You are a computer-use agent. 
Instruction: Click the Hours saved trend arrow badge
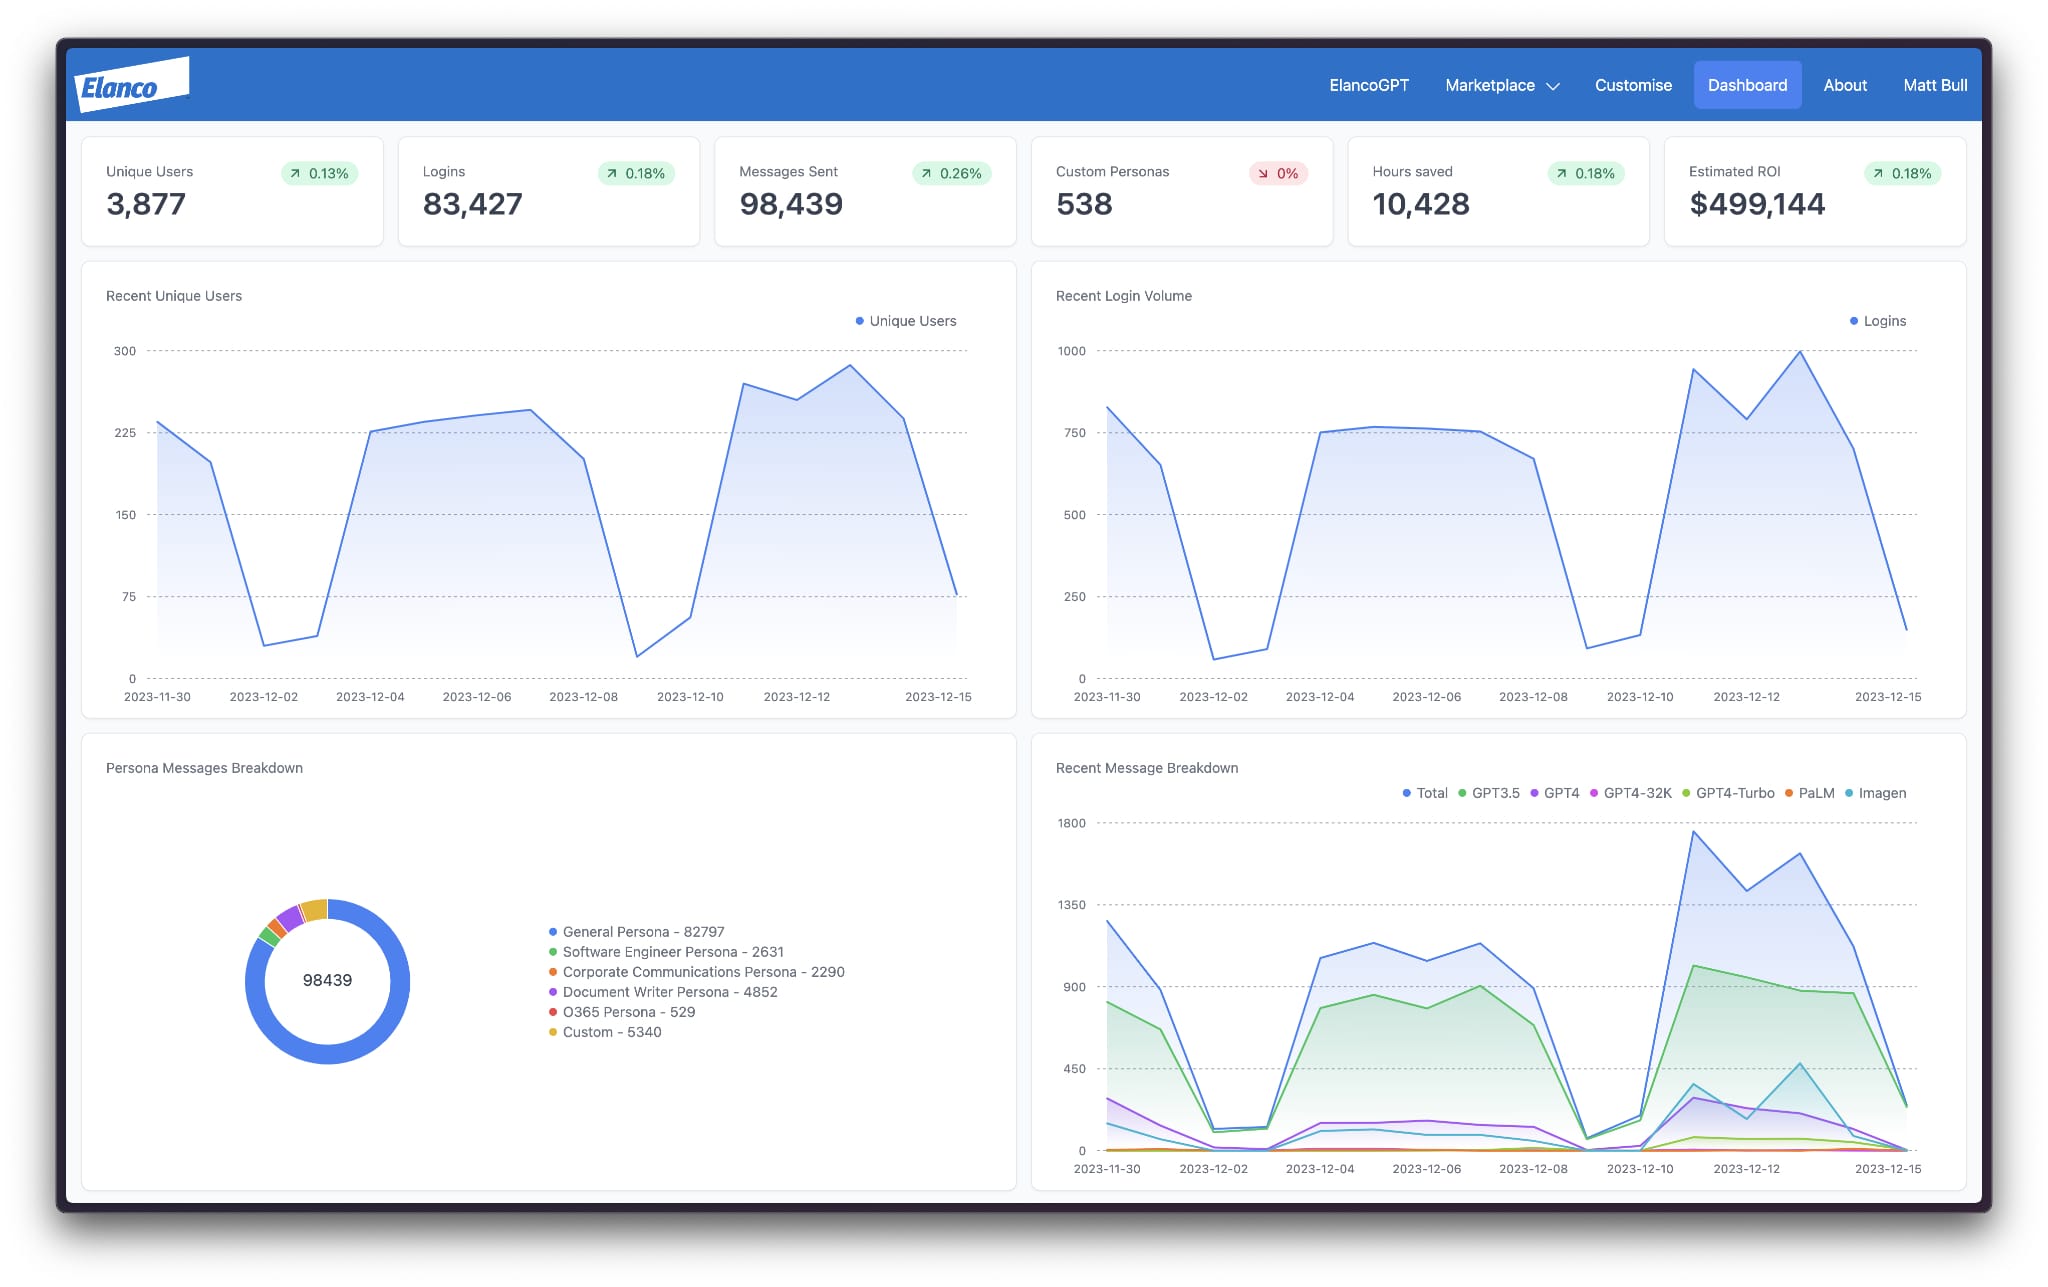click(1585, 173)
